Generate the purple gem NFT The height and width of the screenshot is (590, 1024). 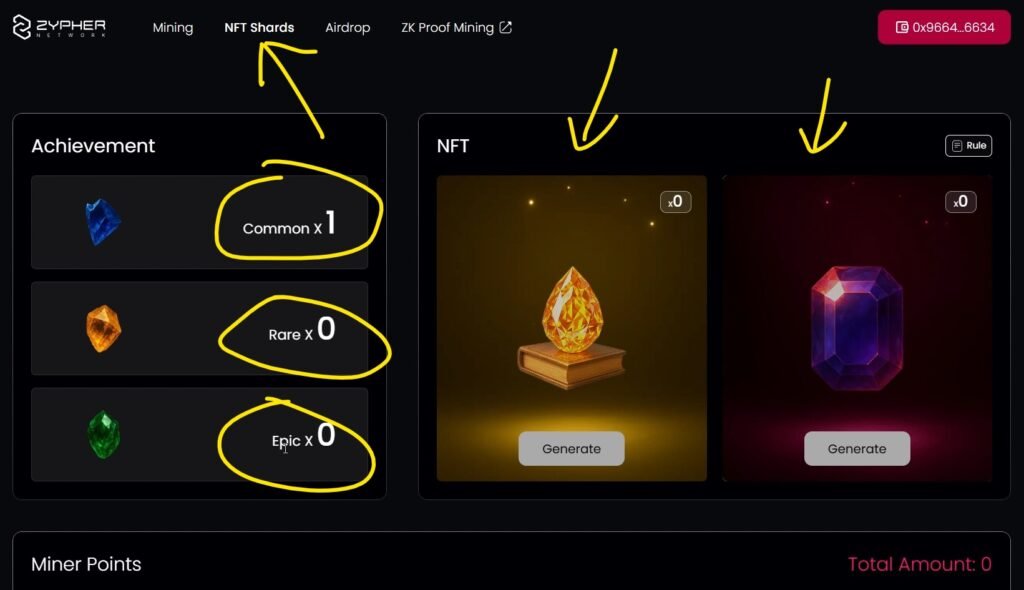coord(857,449)
